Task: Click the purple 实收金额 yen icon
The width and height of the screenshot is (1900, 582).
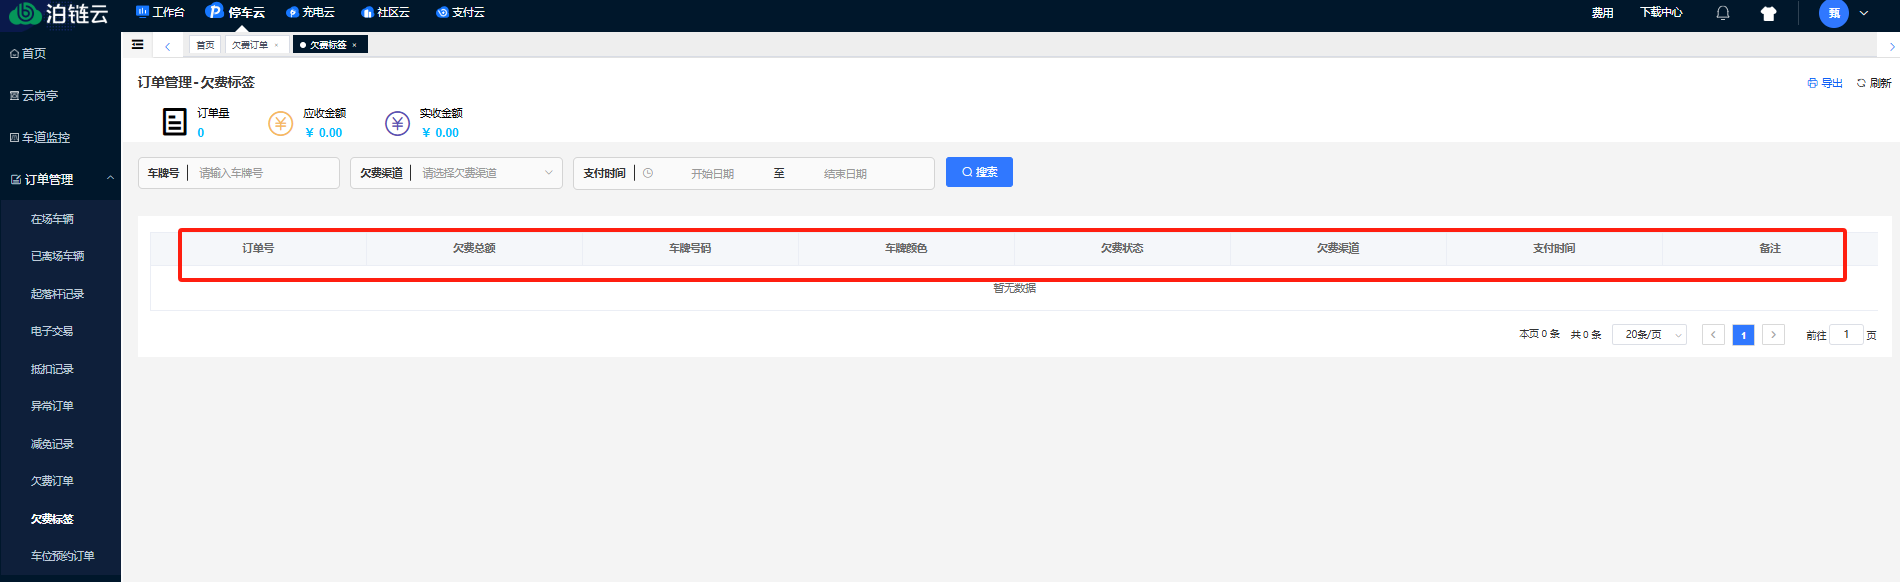Action: pos(398,123)
